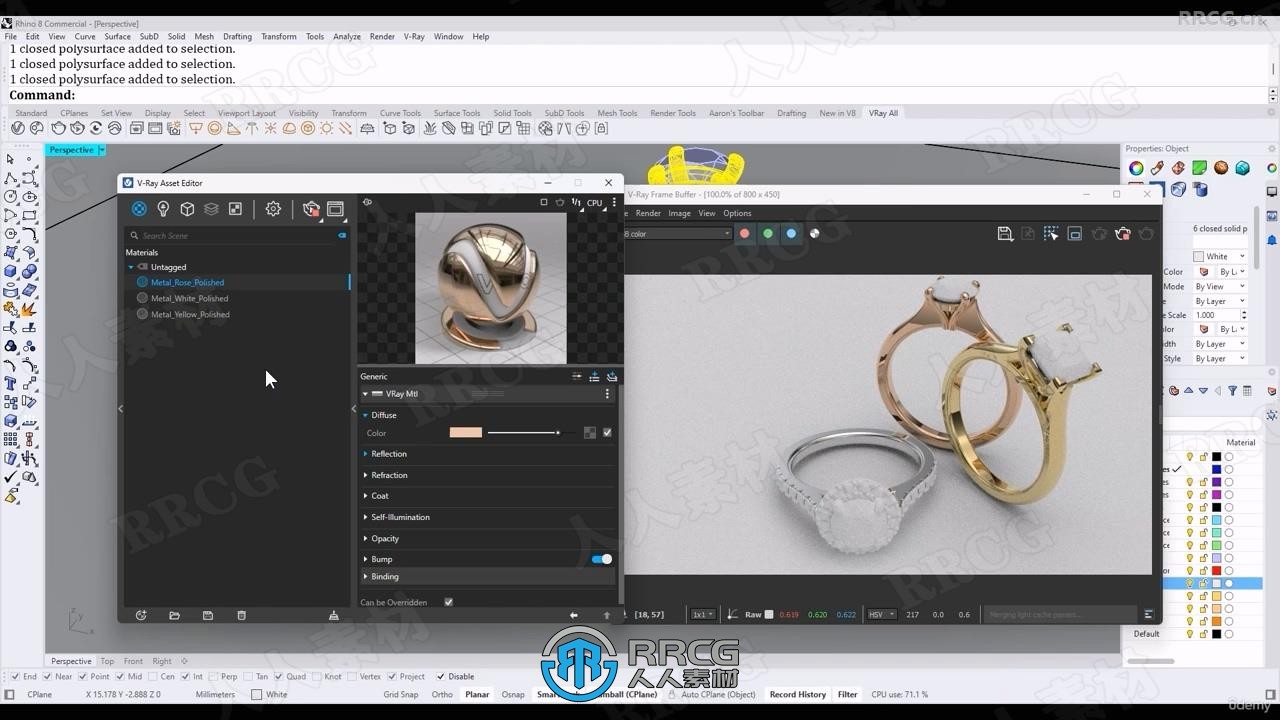Click material preview options three-dot menu
The width and height of the screenshot is (1280, 720).
[x=614, y=202]
